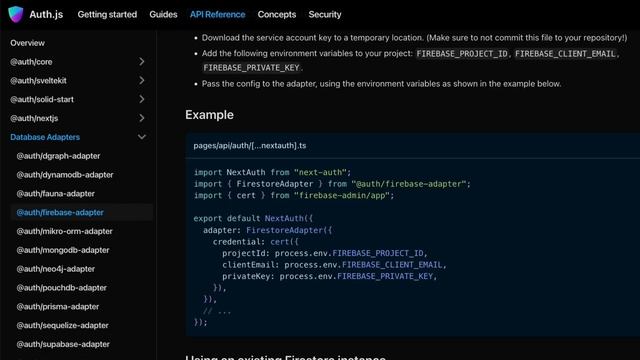
Task: Open the @auth/core sidebar entry
Action: (x=31, y=62)
